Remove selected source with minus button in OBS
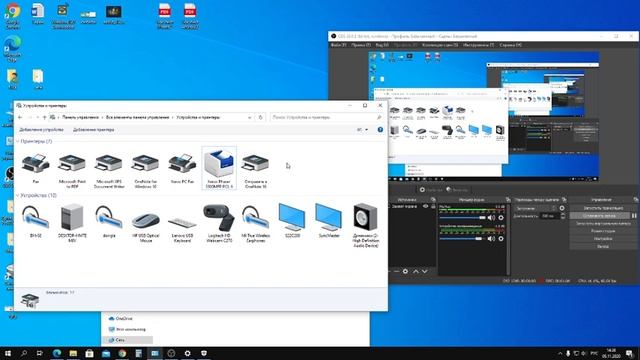Viewport: 640px width, 360px height. point(396,271)
